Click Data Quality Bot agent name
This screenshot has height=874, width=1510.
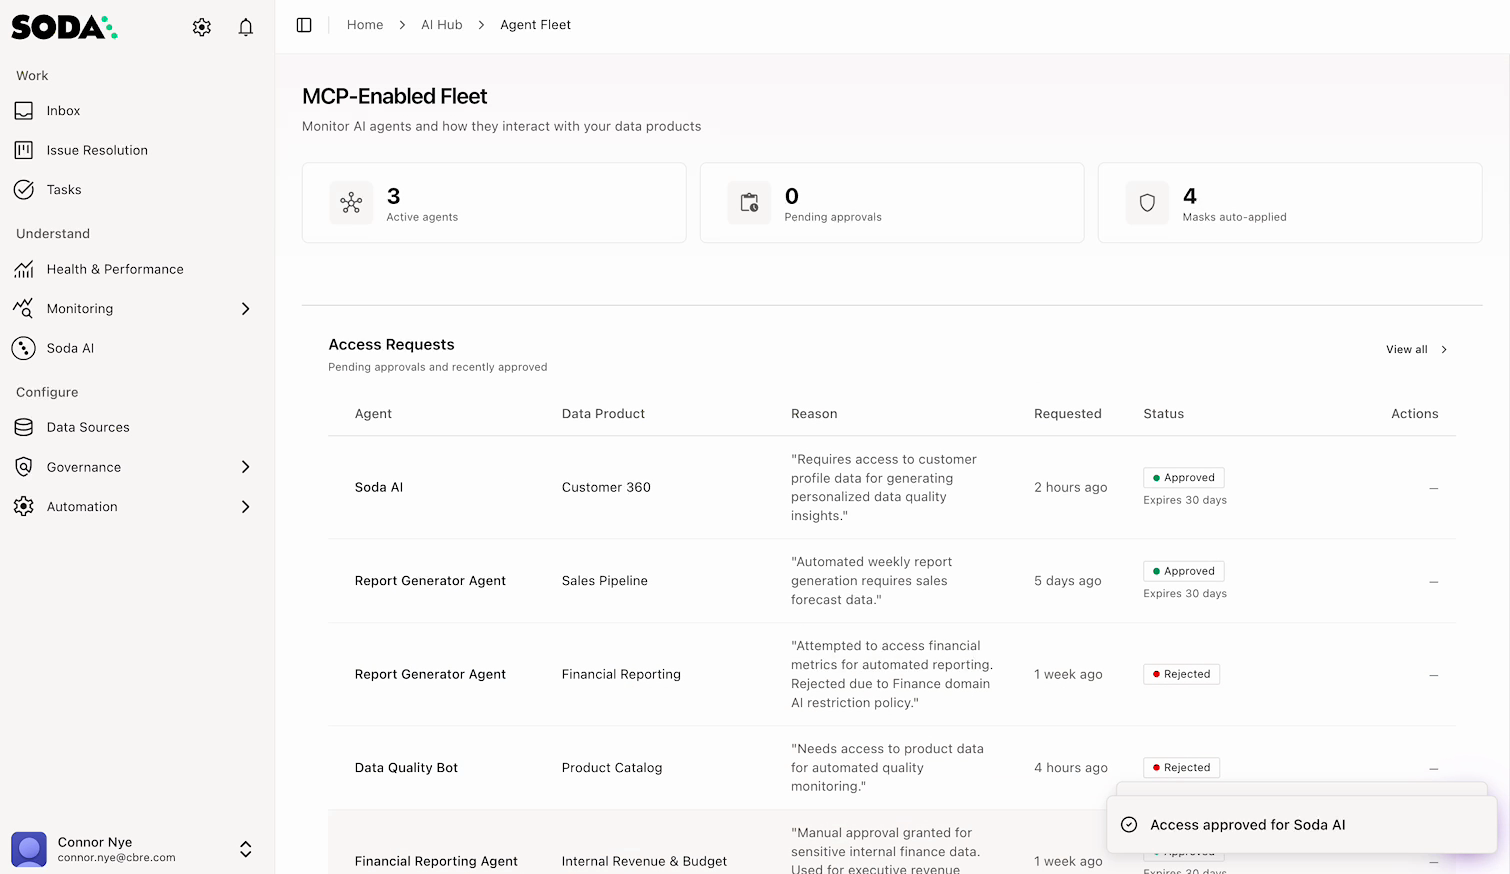point(406,768)
